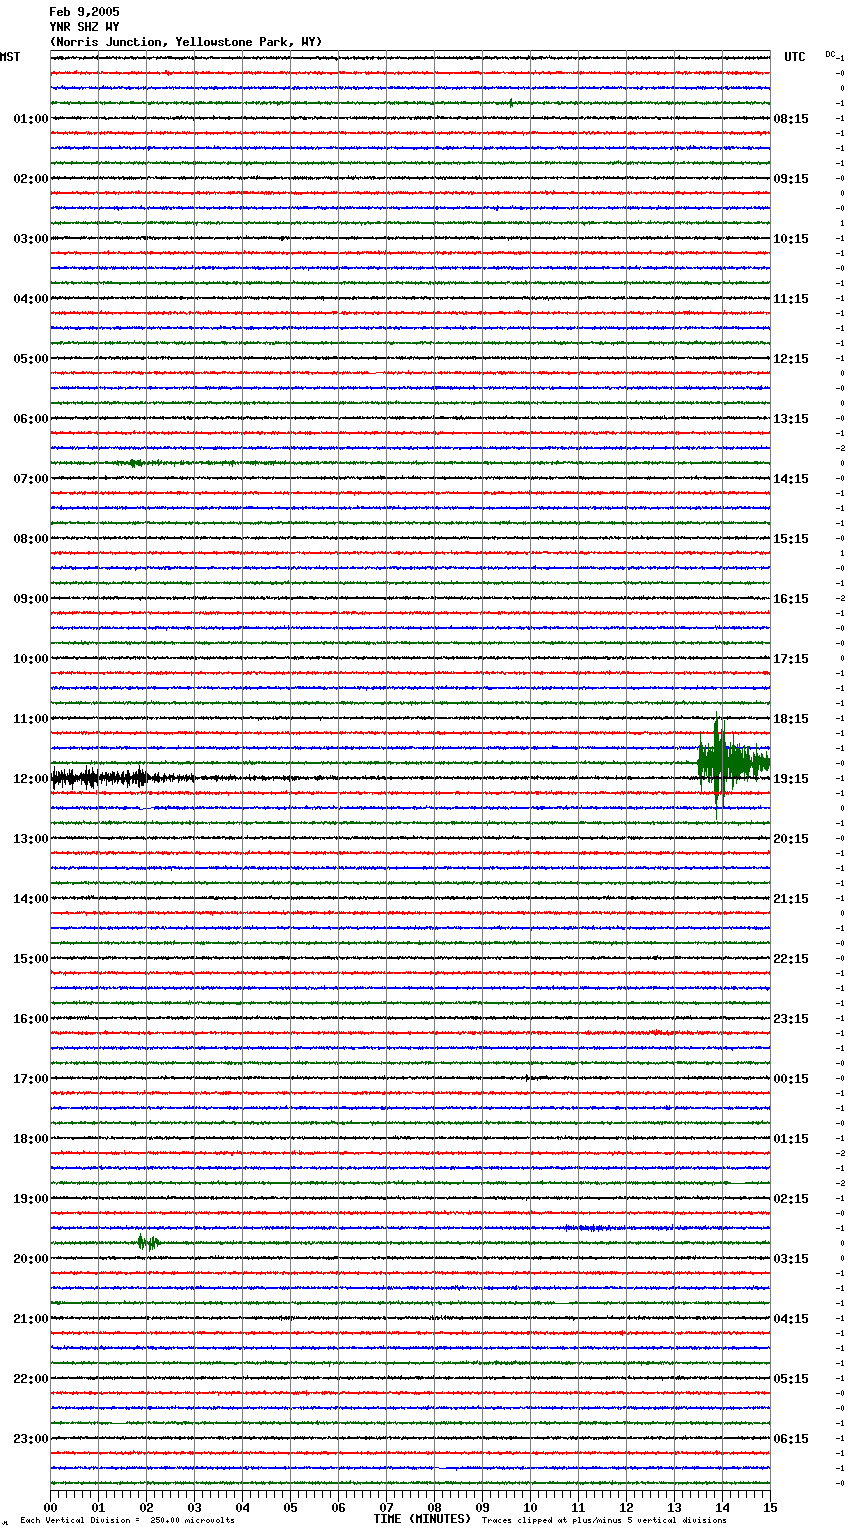
Task: Select the 09:00 MST row label
Action: click(x=31, y=599)
